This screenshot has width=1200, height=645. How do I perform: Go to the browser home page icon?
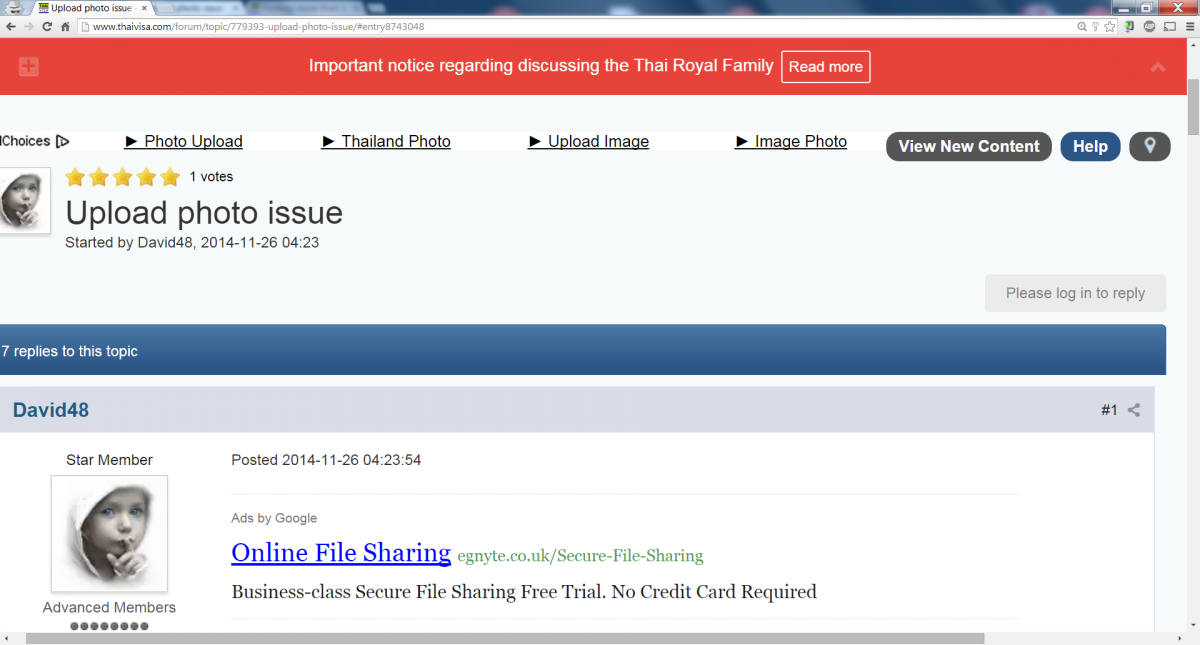tap(65, 27)
